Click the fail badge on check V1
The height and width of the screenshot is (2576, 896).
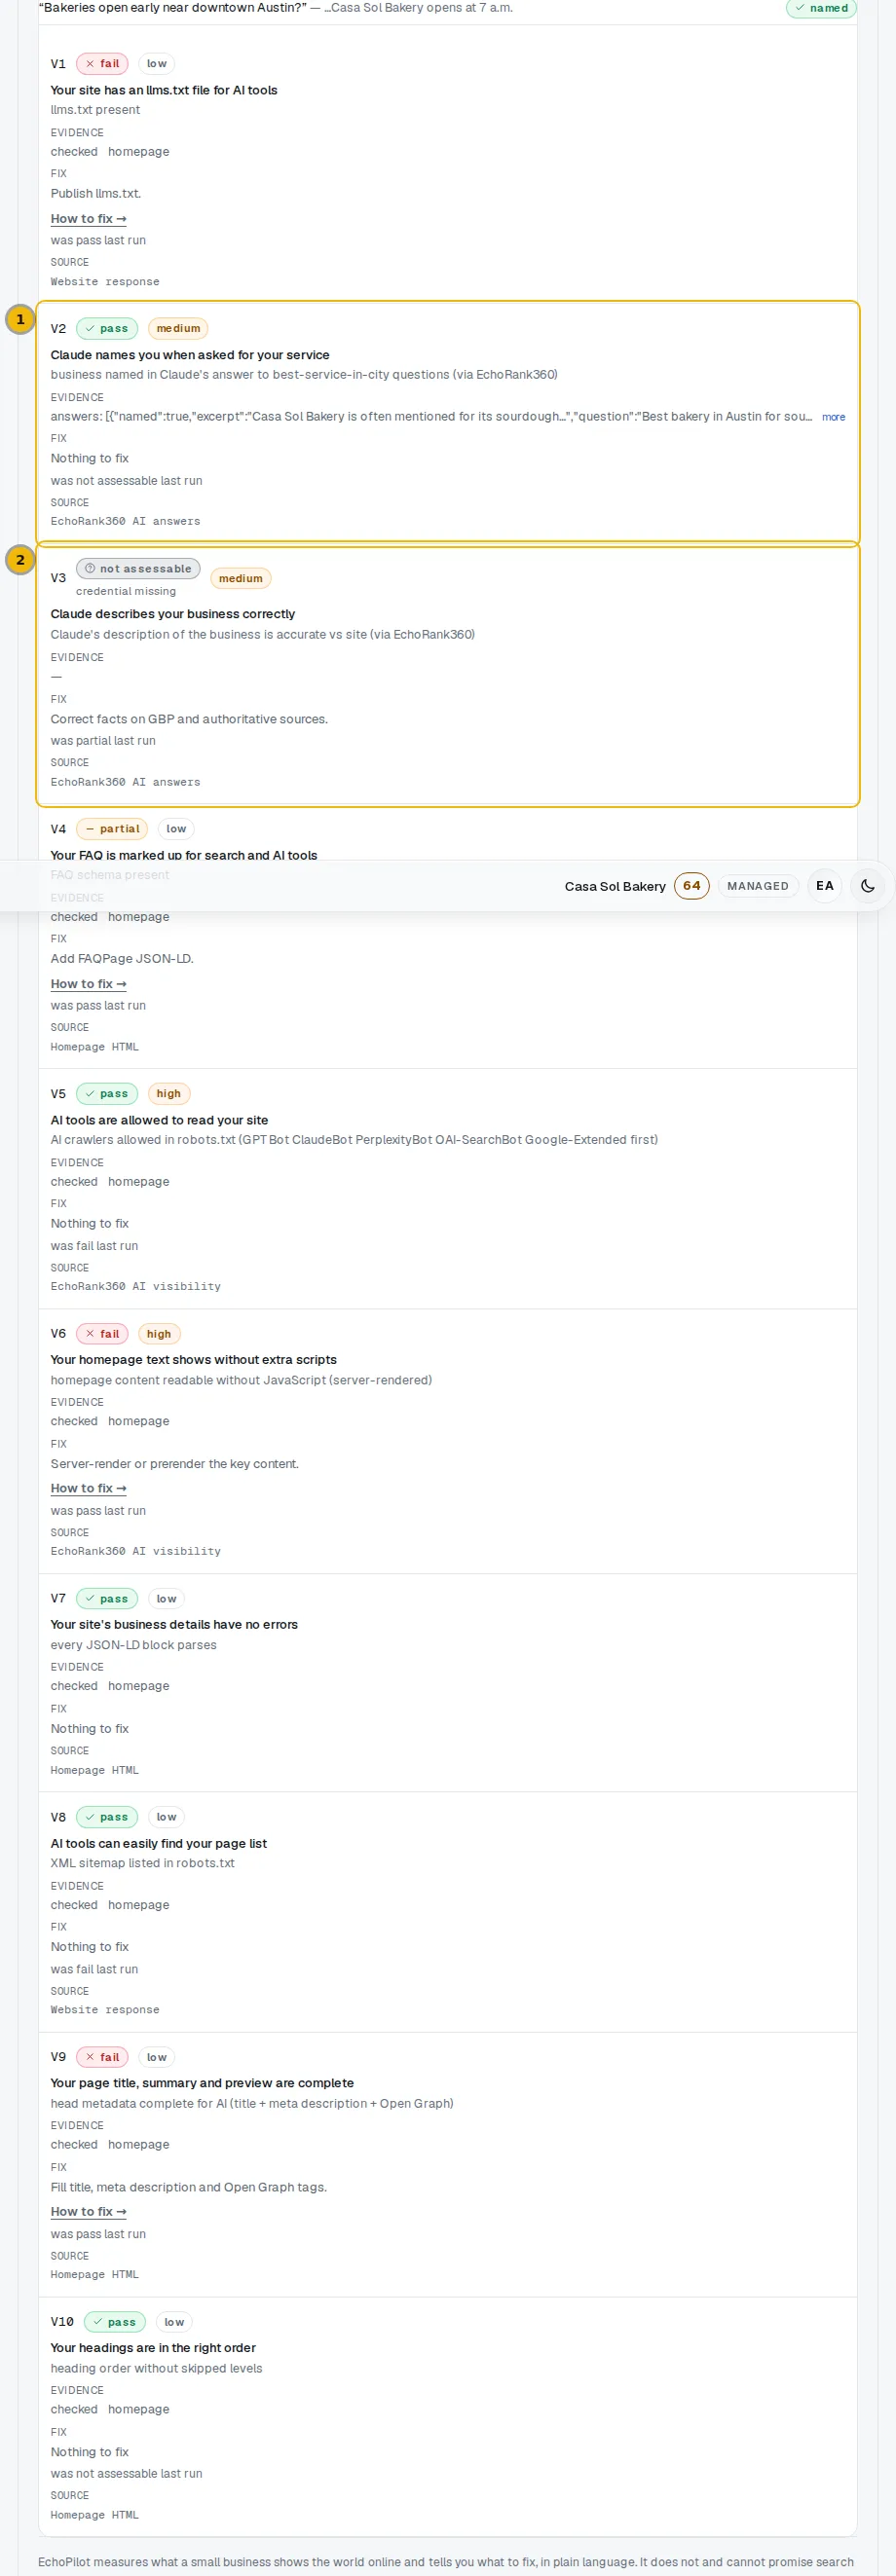click(102, 64)
